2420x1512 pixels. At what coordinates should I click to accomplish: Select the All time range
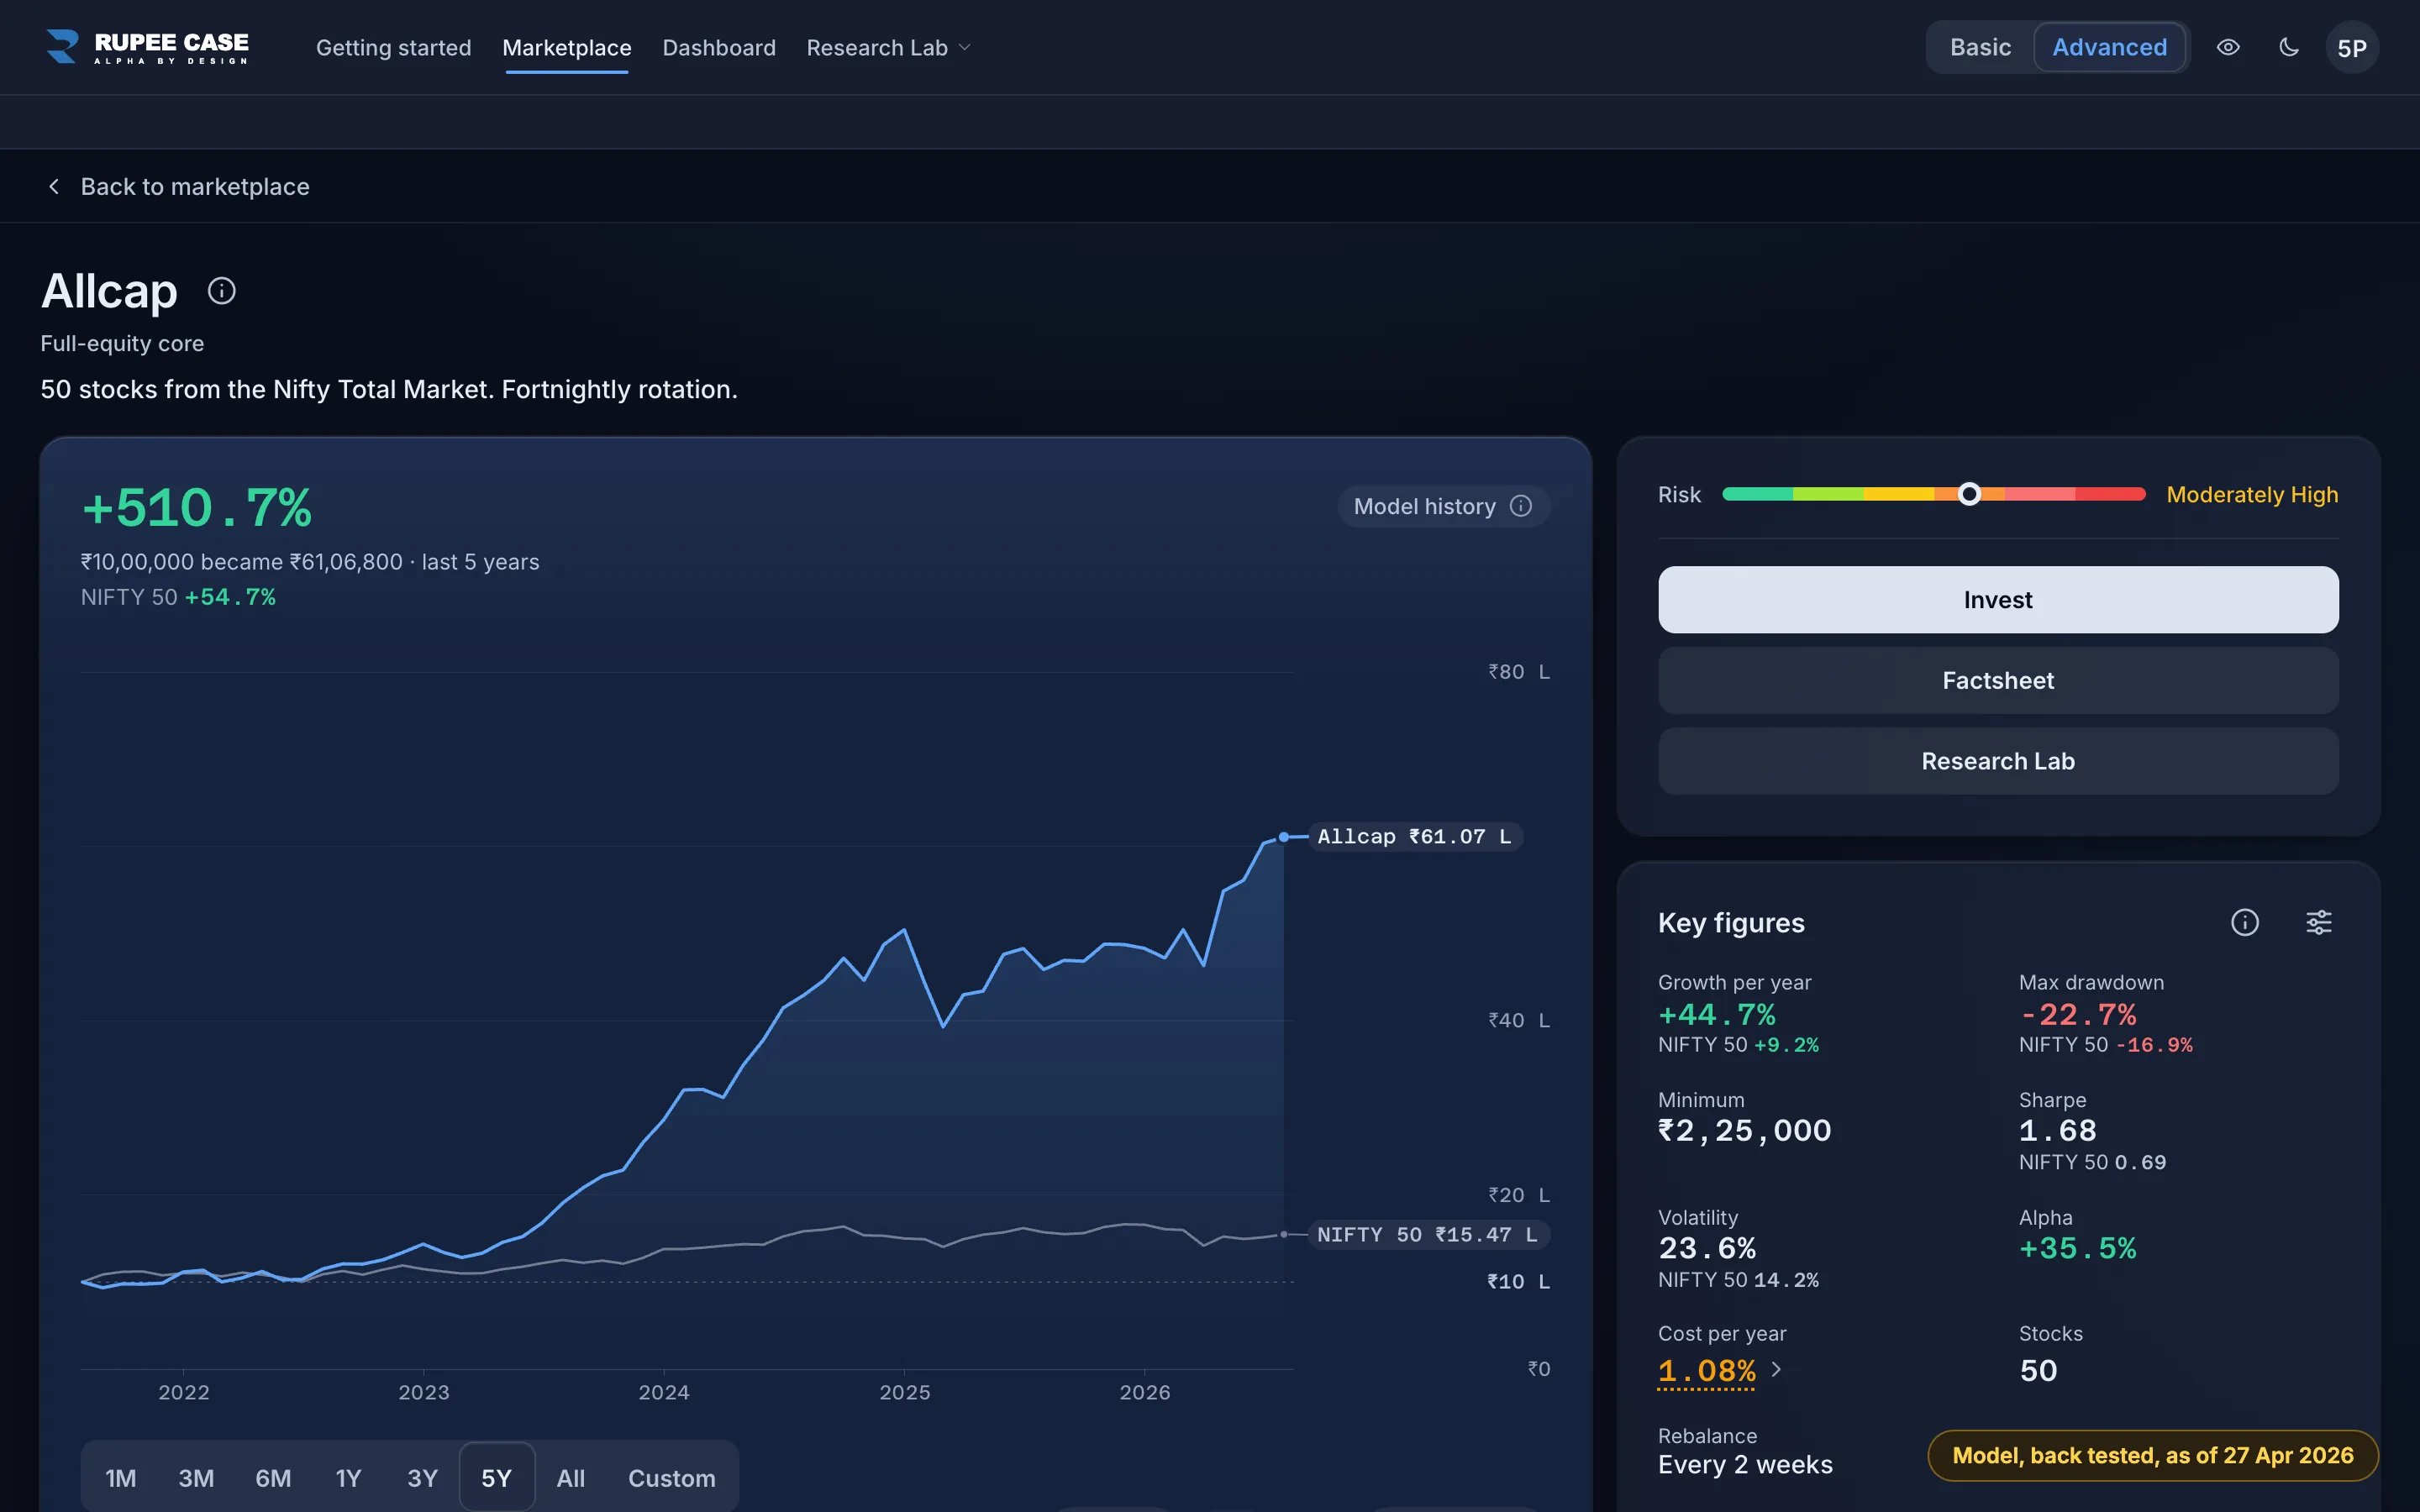(x=571, y=1477)
